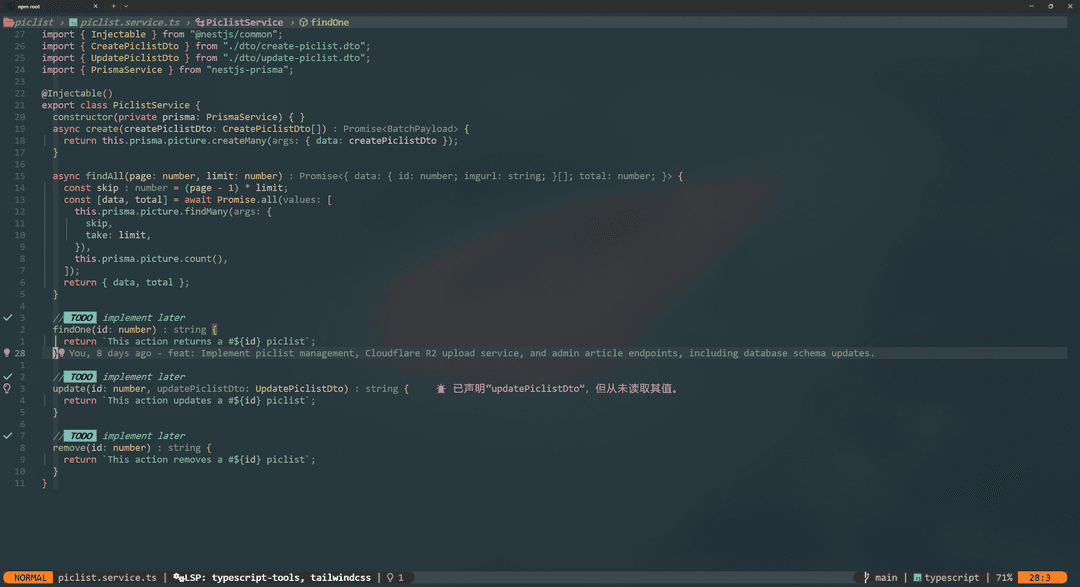1080x587 pixels.
Task: Click the checkmark sign beside the remove TODO
Action: (x=8, y=436)
